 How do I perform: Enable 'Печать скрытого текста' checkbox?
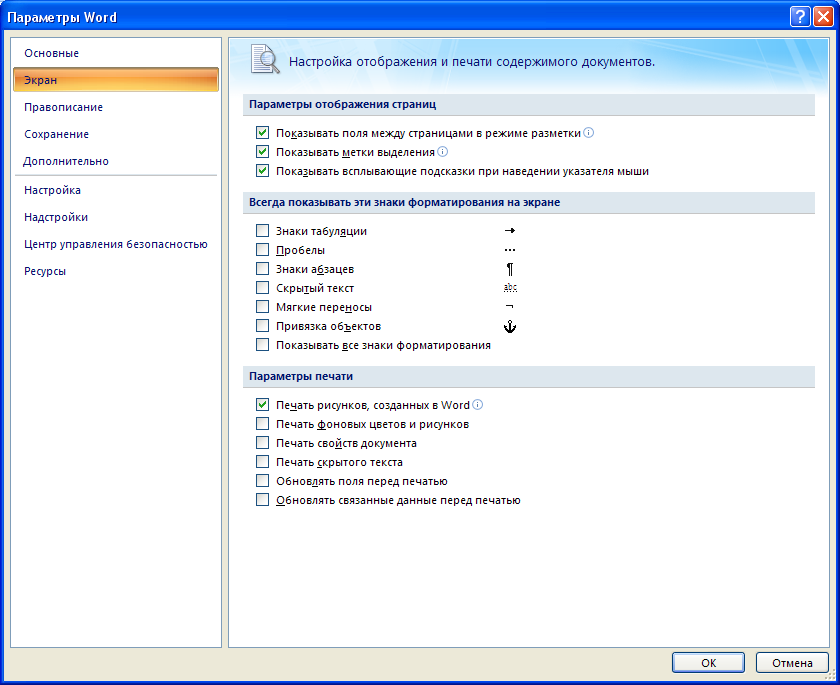point(262,462)
